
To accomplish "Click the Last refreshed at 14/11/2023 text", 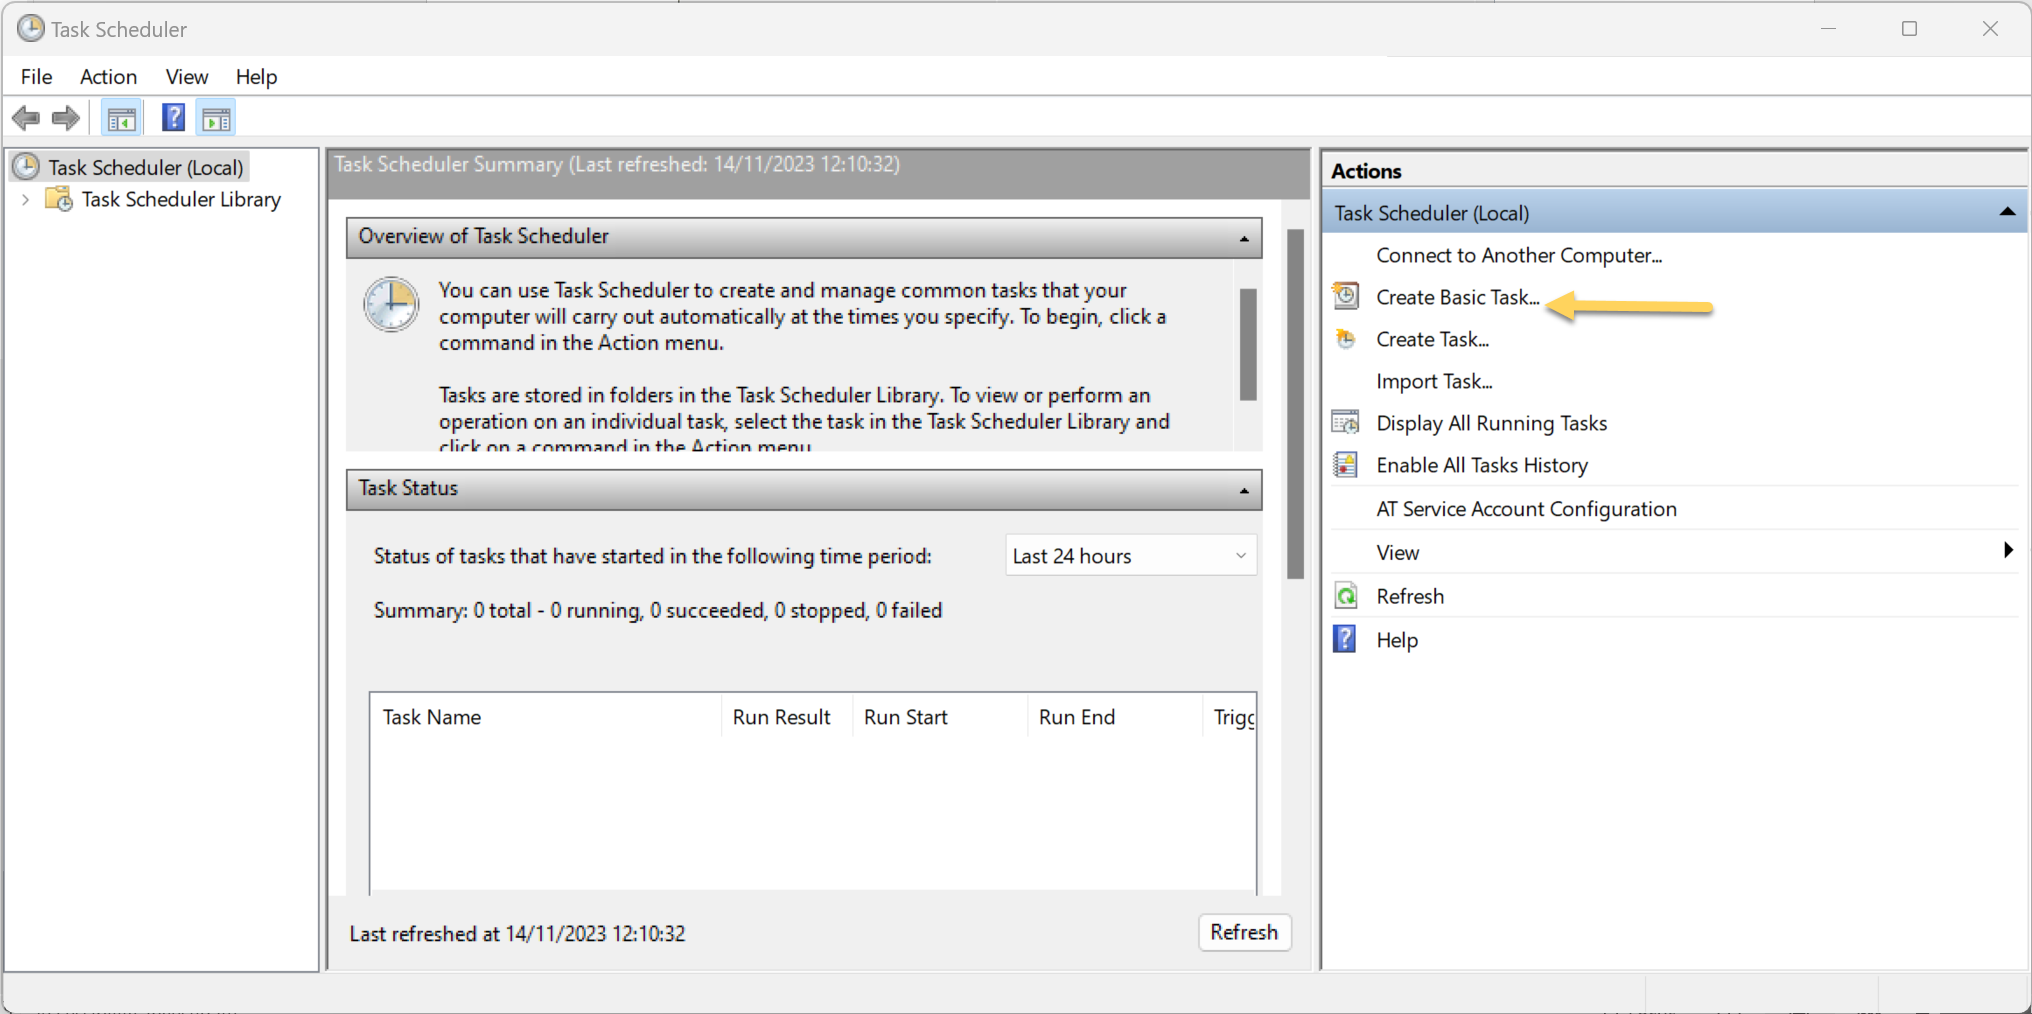I will pos(517,934).
